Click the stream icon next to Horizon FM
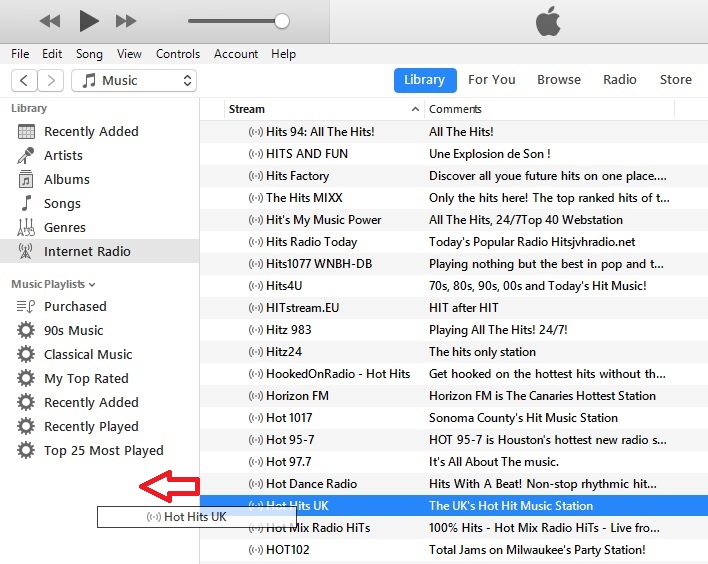 tap(256, 396)
